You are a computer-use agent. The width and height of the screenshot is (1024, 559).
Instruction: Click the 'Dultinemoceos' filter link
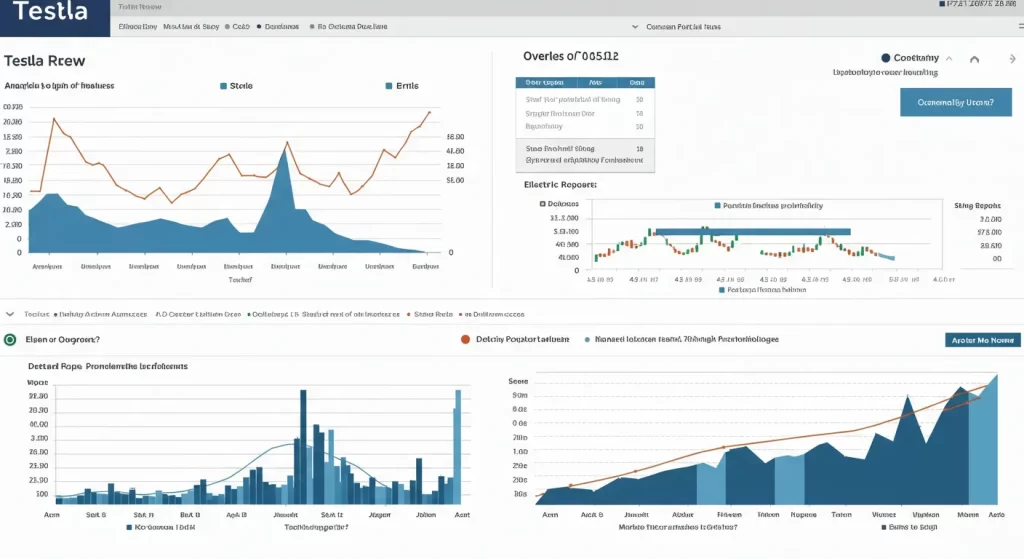[494, 315]
